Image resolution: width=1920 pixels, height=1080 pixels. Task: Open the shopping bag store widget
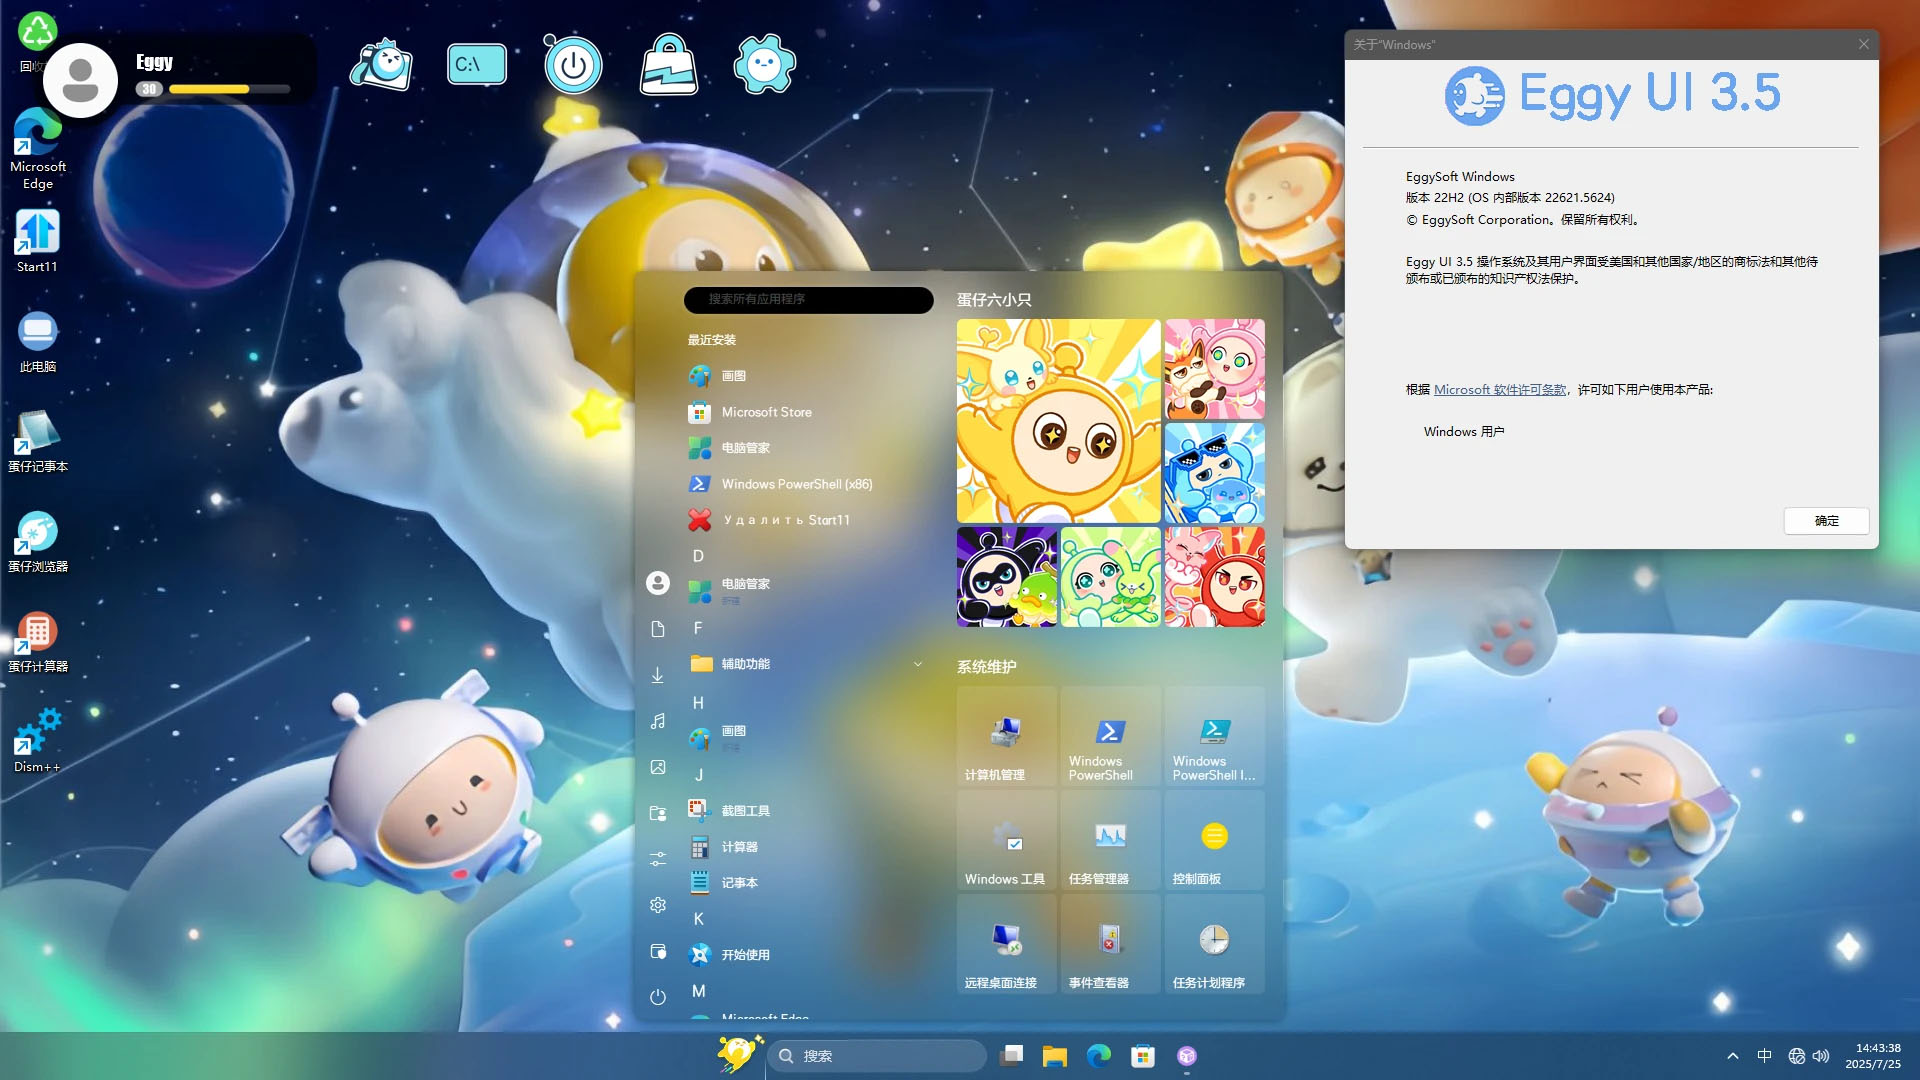pos(669,65)
